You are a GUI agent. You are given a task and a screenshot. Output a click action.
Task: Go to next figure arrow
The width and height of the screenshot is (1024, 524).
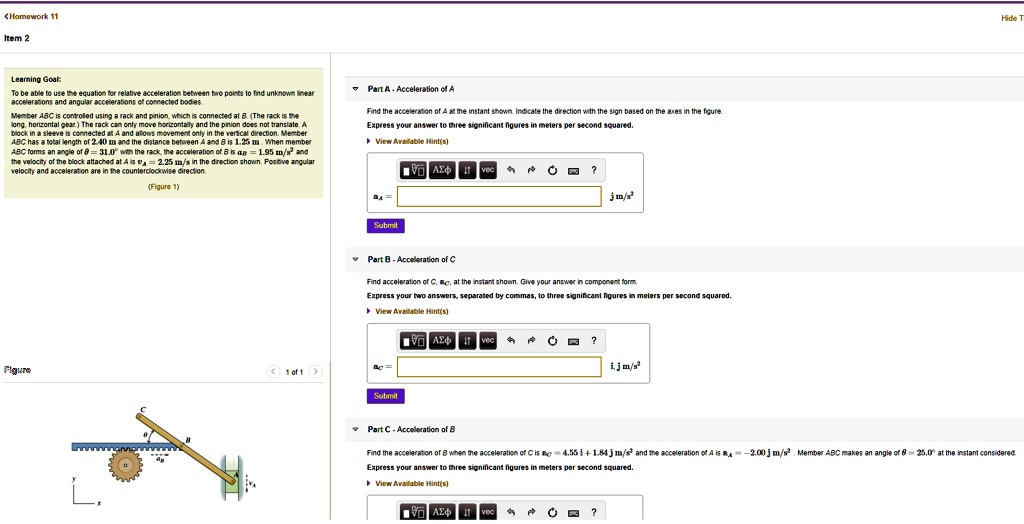(316, 372)
